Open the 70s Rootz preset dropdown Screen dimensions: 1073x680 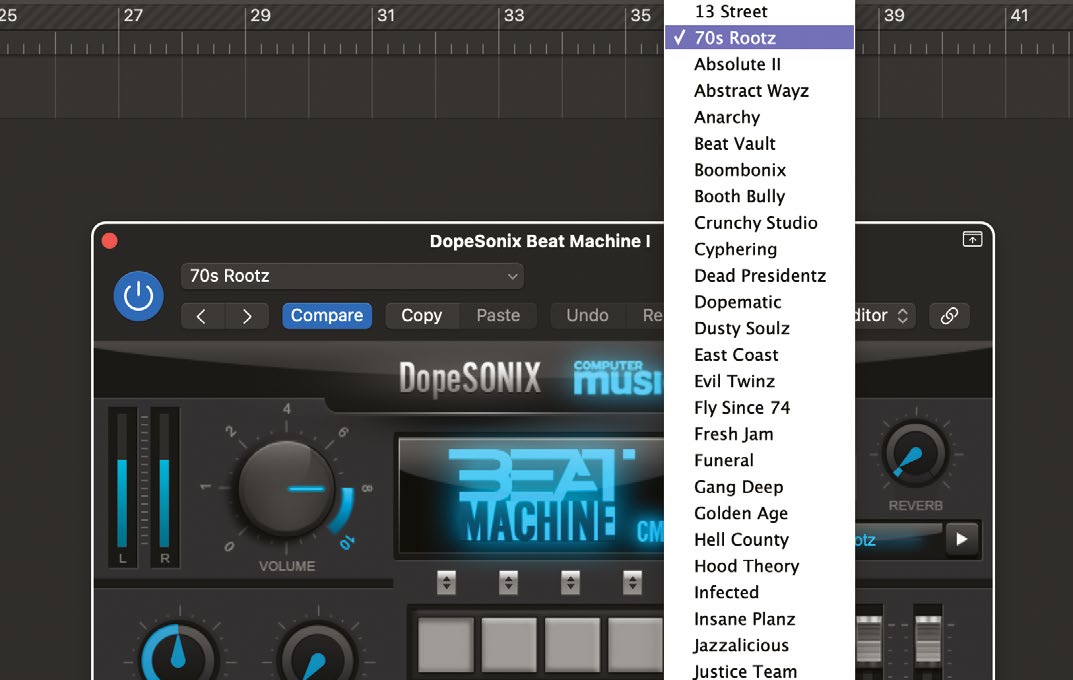tap(352, 276)
